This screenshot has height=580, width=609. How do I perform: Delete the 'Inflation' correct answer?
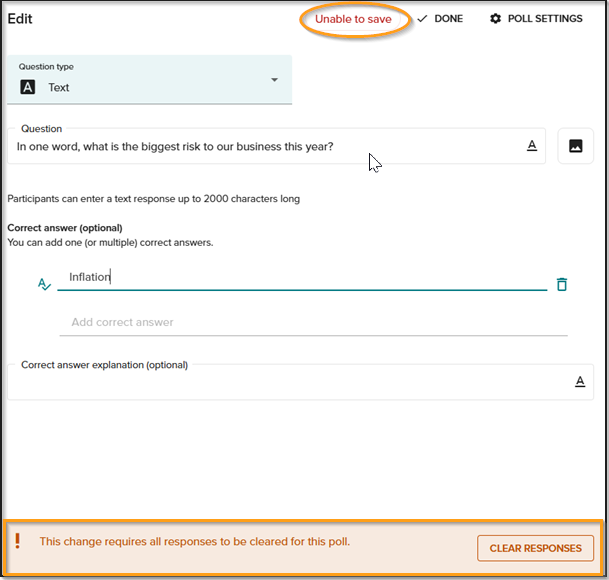(x=562, y=284)
